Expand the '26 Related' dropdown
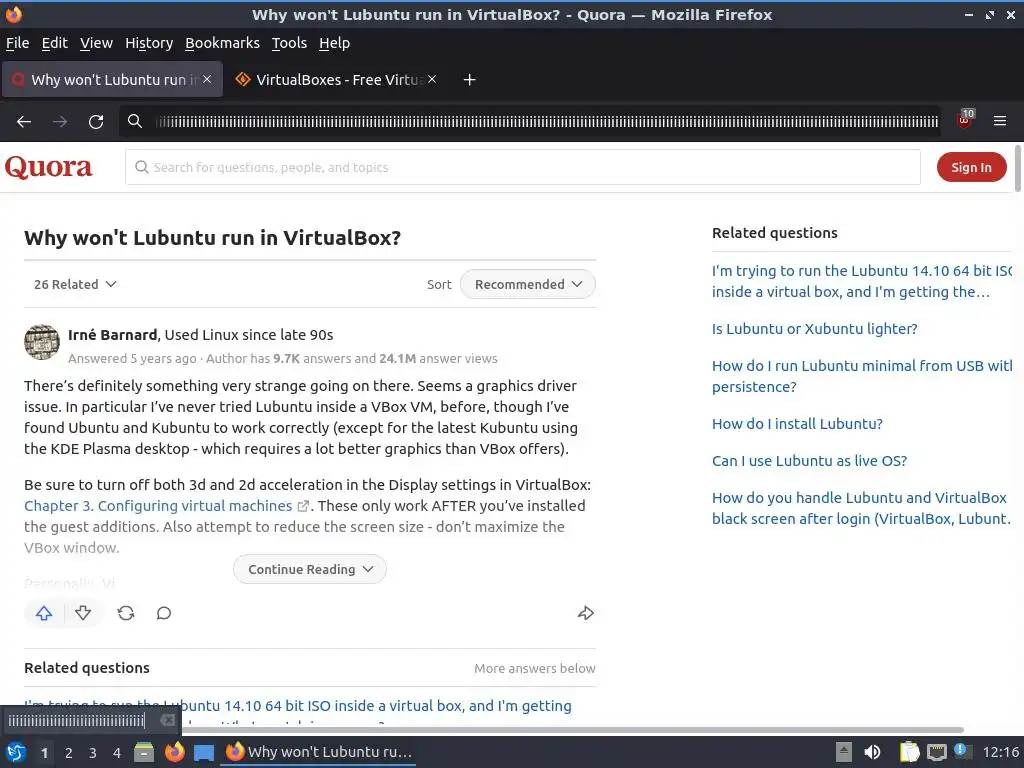This screenshot has height=768, width=1024. [x=75, y=284]
